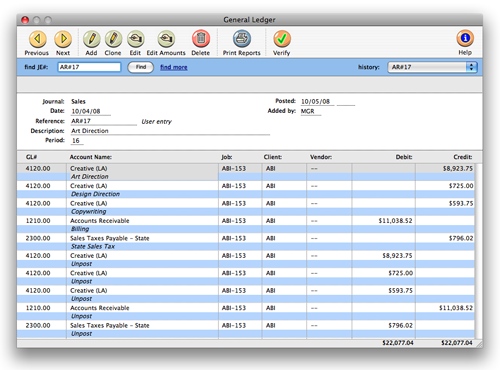Select the credit amount $725.00
The width and height of the screenshot is (500, 370).
[461, 186]
